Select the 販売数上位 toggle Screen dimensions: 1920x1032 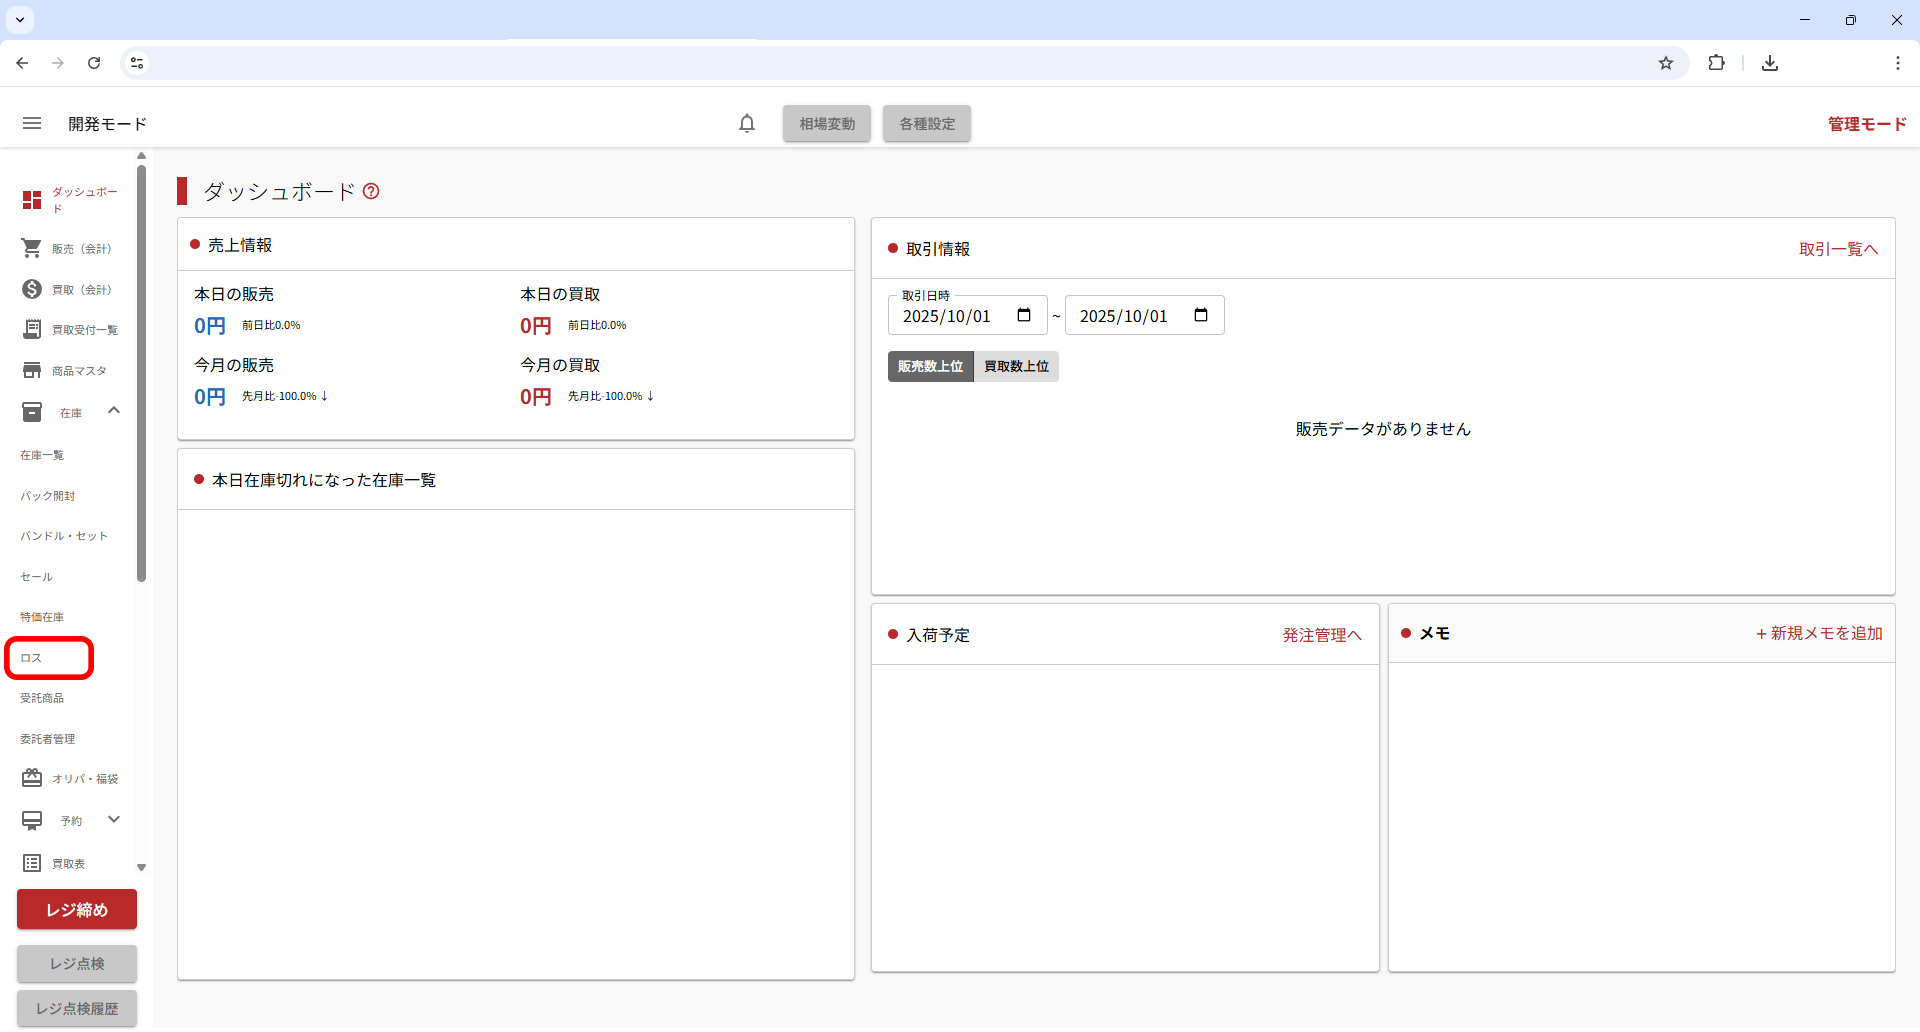click(930, 366)
